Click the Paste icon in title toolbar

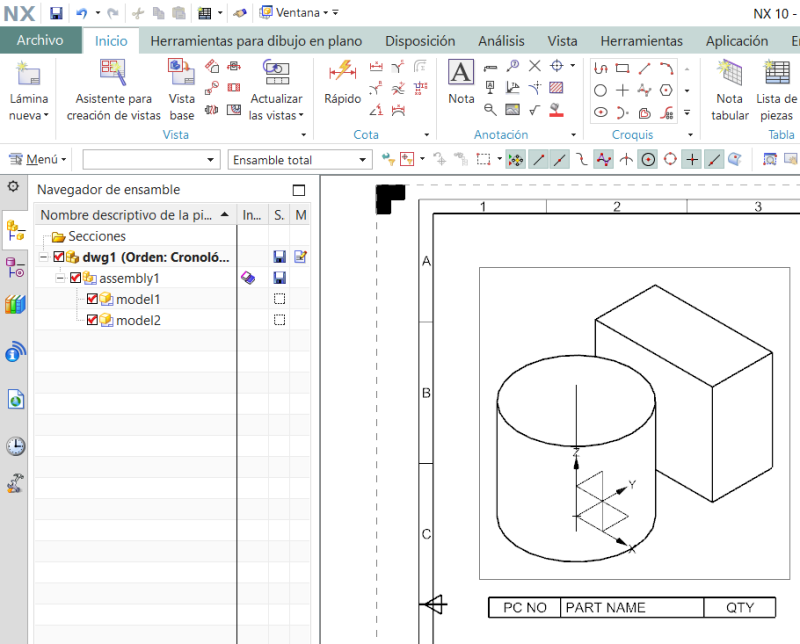pos(179,13)
